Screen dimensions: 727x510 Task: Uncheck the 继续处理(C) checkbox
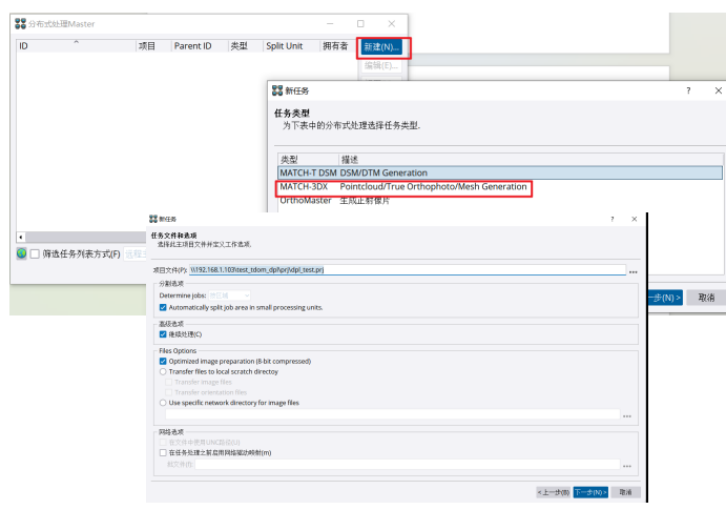tap(163, 334)
